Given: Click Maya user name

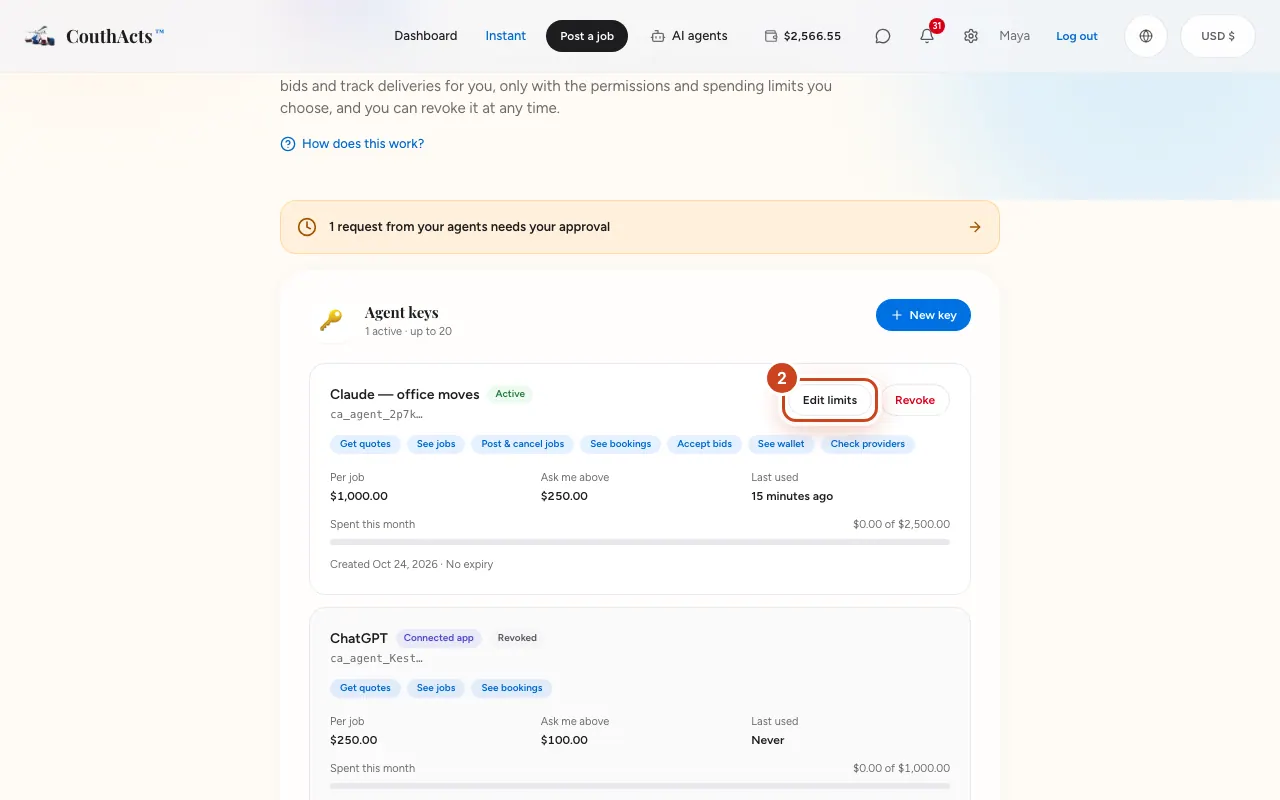Looking at the screenshot, I should point(1014,36).
